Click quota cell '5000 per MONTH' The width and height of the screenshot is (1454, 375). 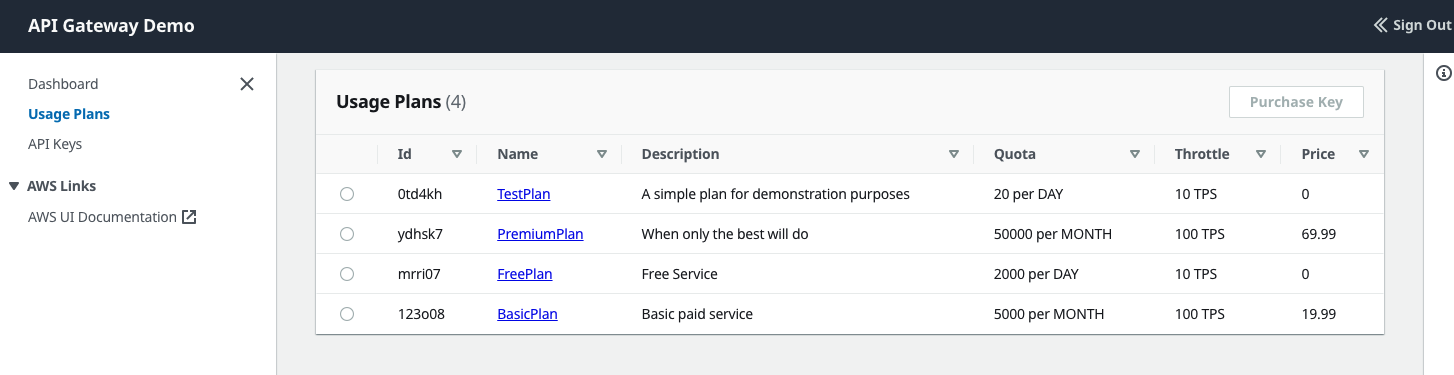pos(1049,314)
